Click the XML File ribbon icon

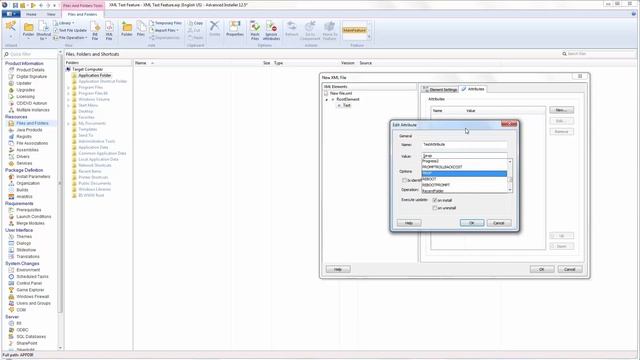(x=109, y=27)
